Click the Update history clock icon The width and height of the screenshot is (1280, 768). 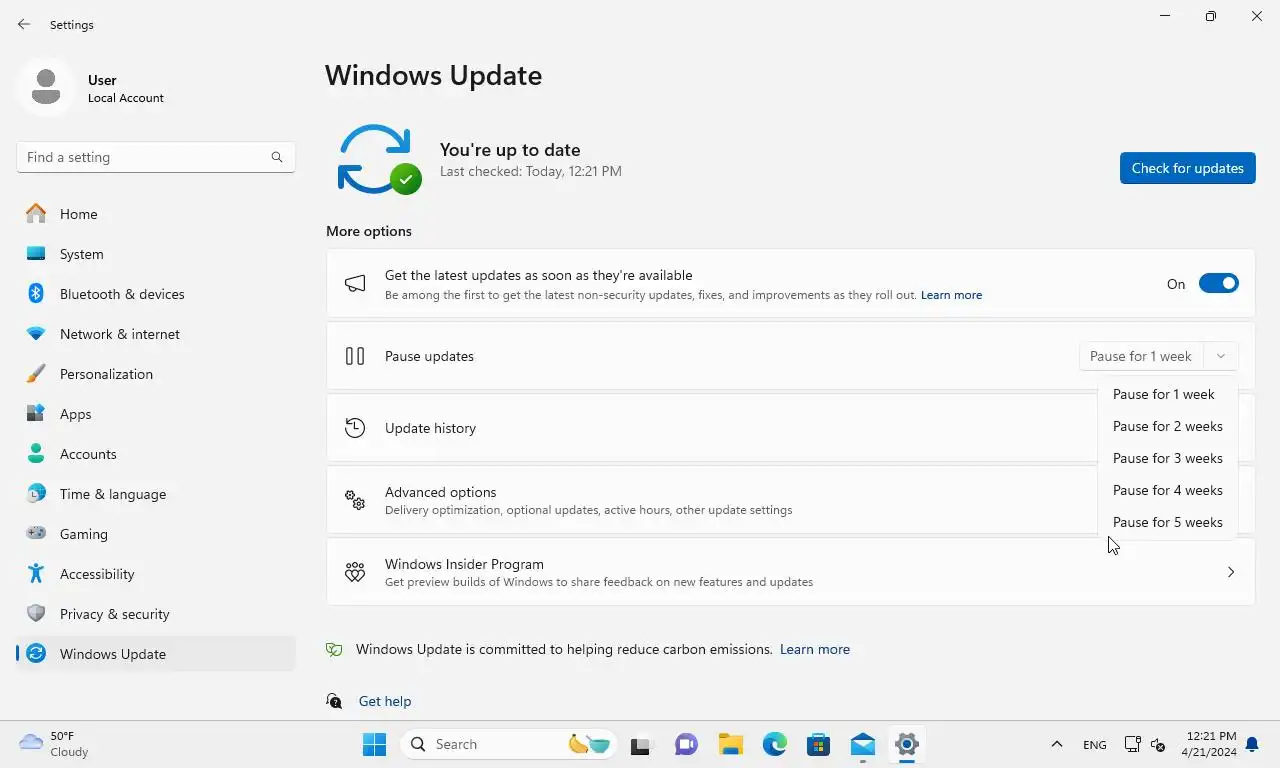355,428
